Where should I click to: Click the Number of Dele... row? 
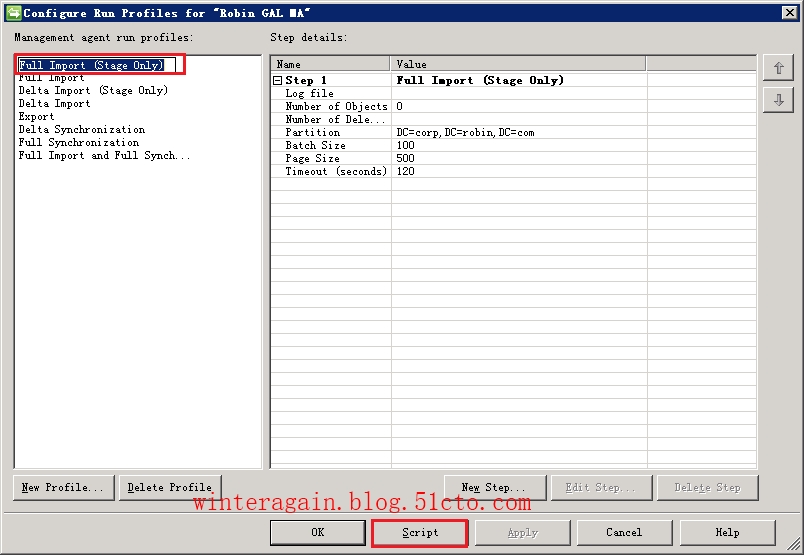click(513, 120)
